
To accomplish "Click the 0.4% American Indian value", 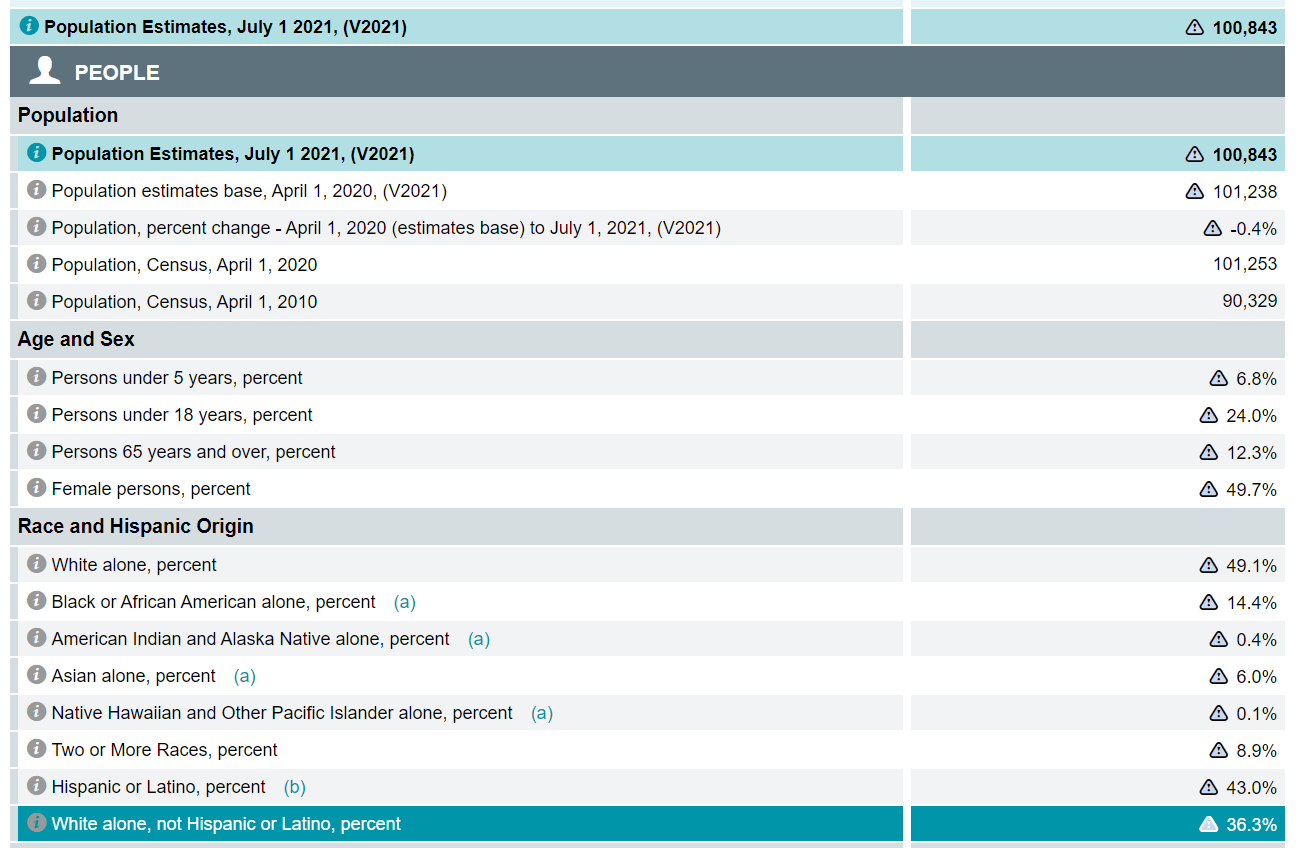I will [x=1256, y=640].
